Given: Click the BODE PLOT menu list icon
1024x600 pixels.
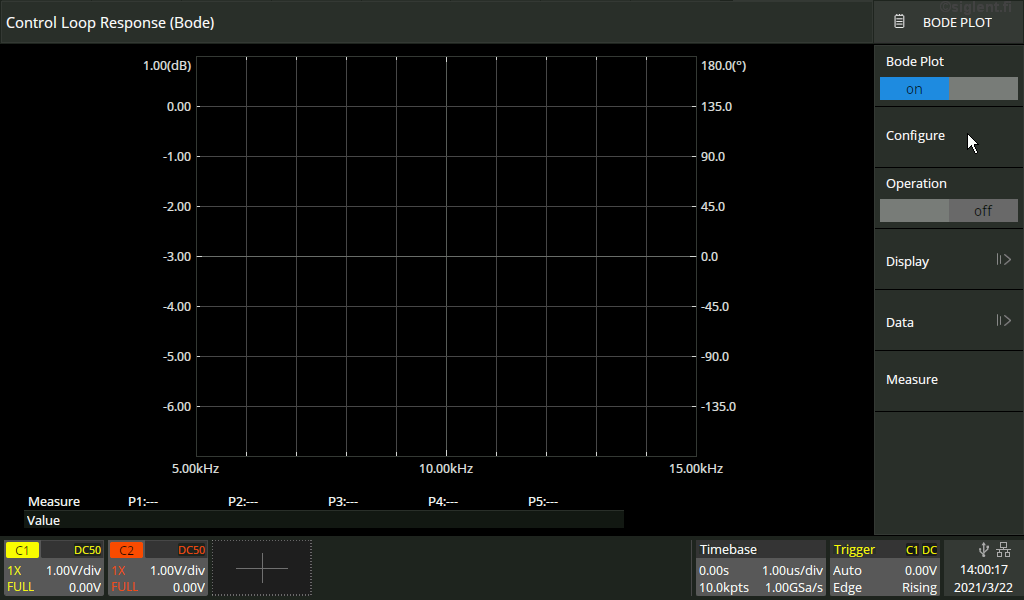Looking at the screenshot, I should [899, 22].
